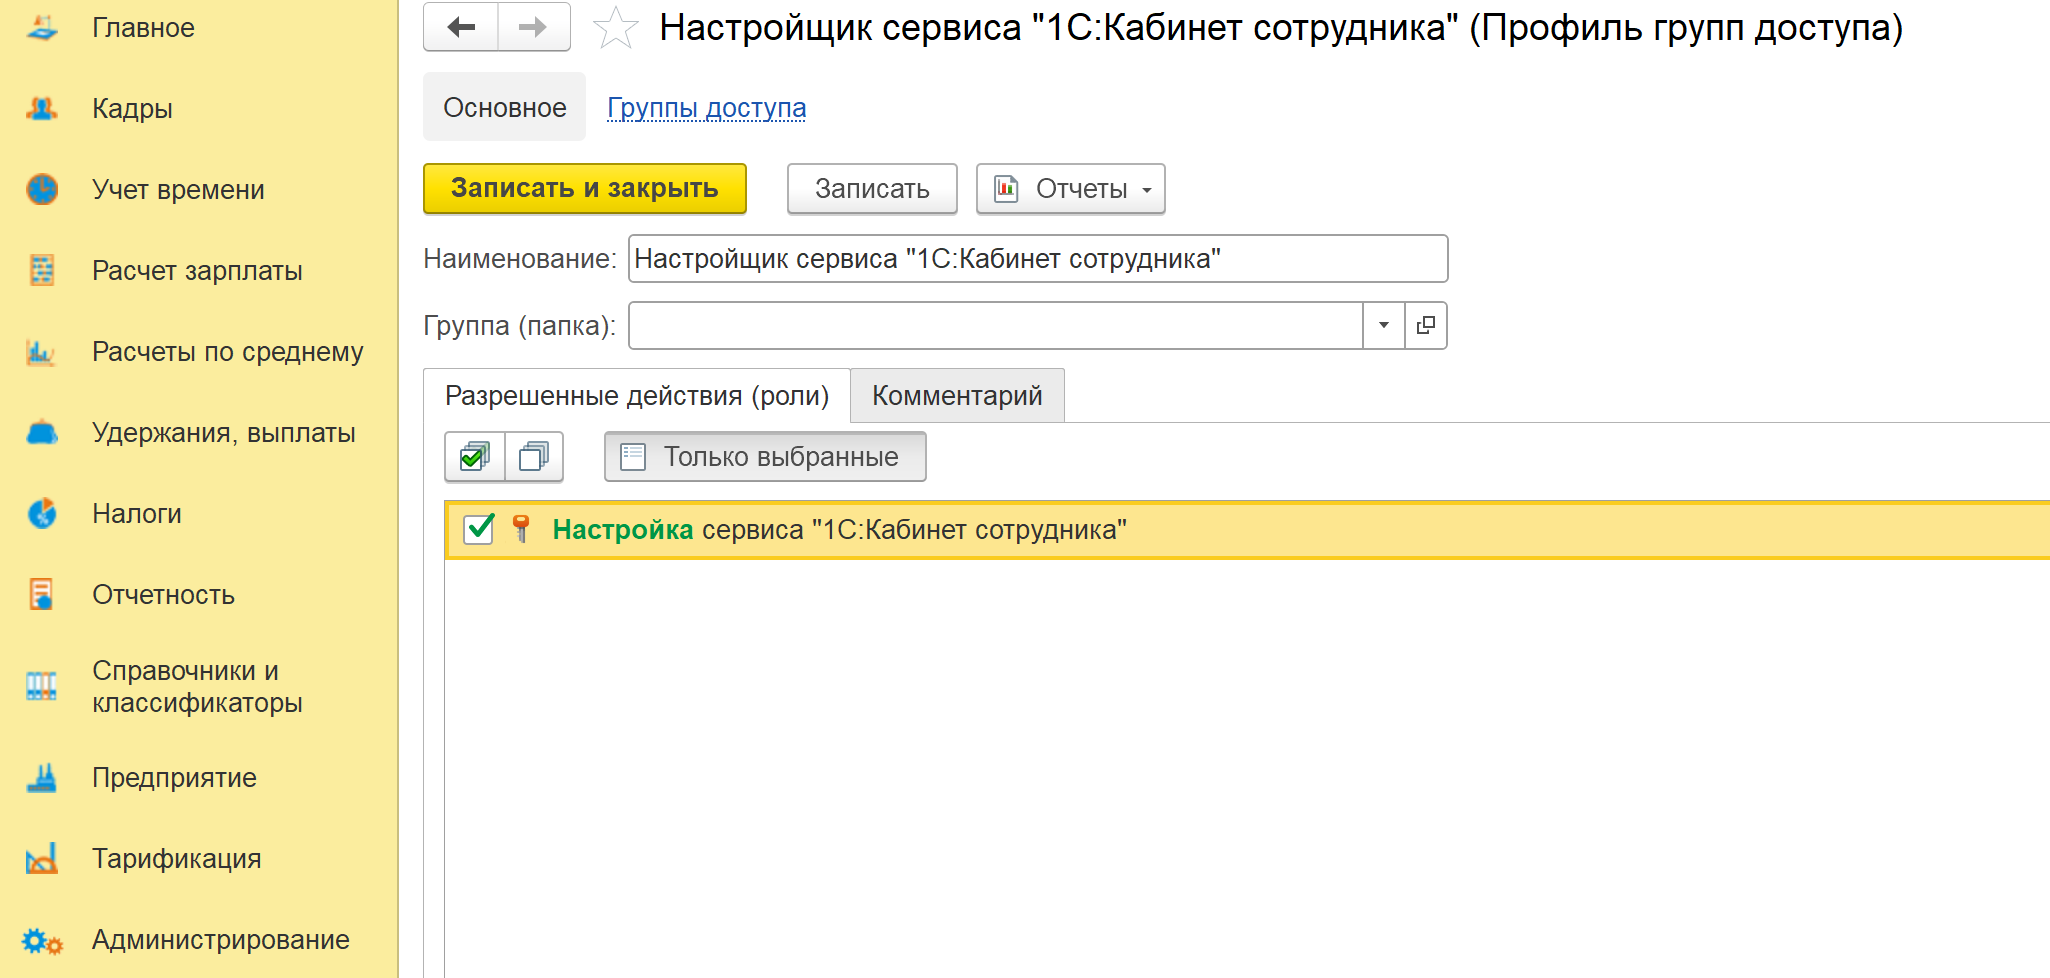Click the Расчеты по среднему chart icon

pos(42,351)
